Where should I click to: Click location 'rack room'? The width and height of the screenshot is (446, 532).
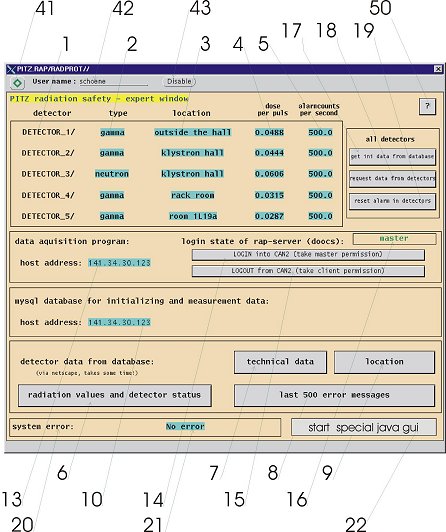tap(193, 195)
